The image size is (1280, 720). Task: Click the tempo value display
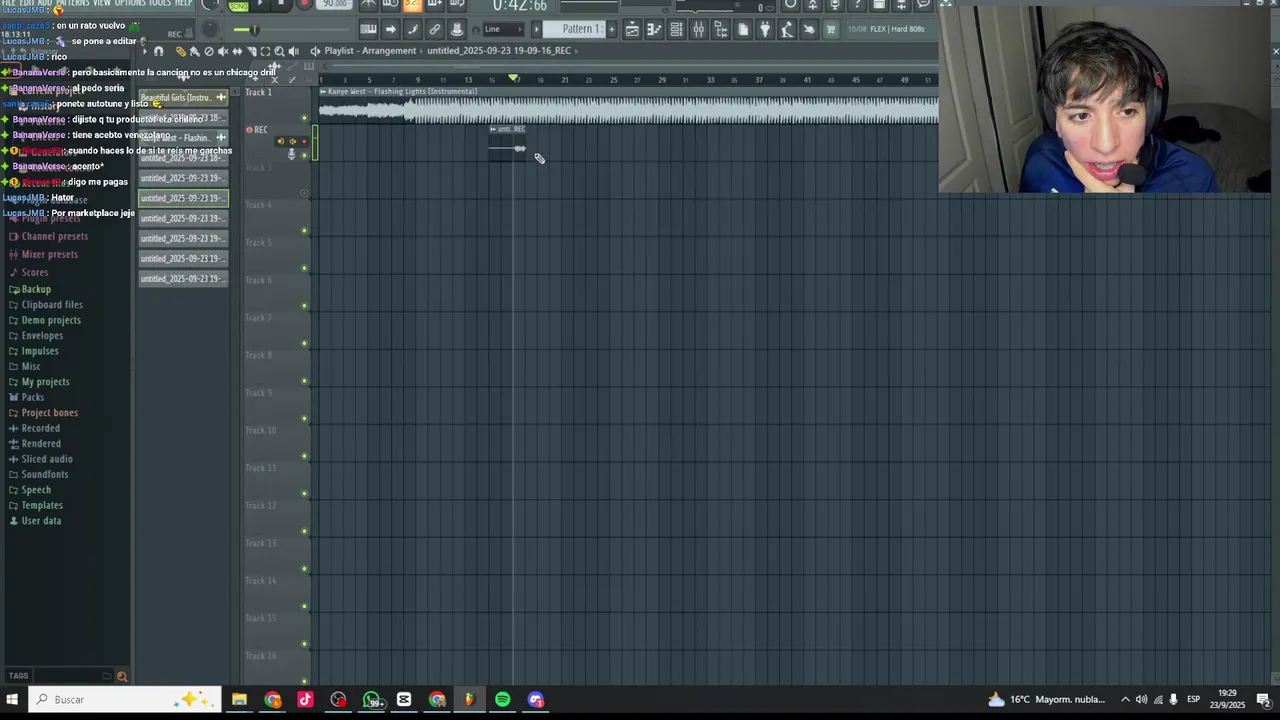(334, 5)
